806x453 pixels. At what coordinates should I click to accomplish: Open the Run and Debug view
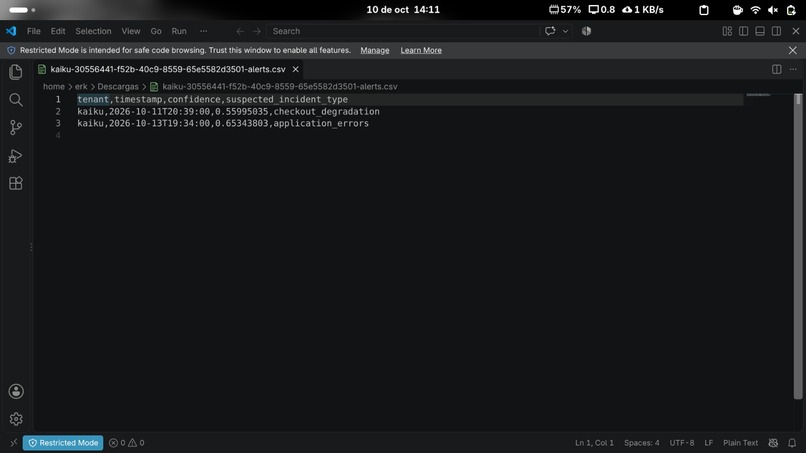point(16,156)
